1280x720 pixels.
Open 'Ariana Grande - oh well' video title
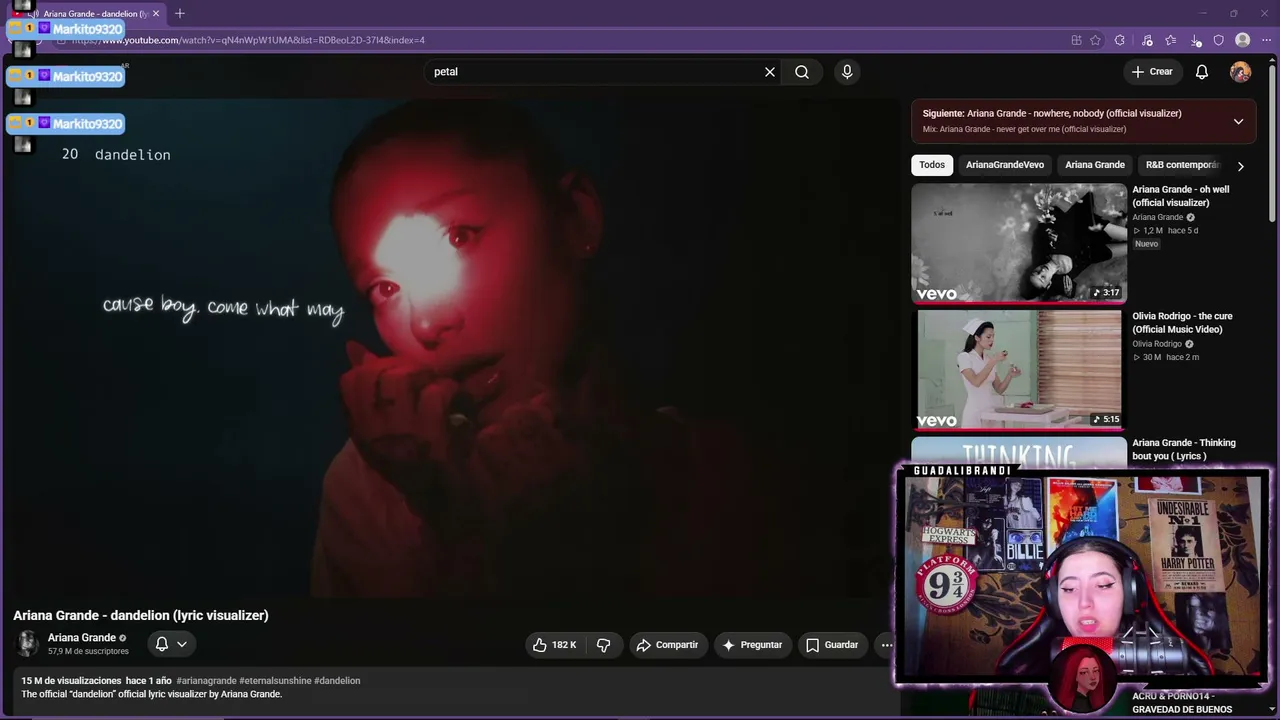click(1181, 196)
